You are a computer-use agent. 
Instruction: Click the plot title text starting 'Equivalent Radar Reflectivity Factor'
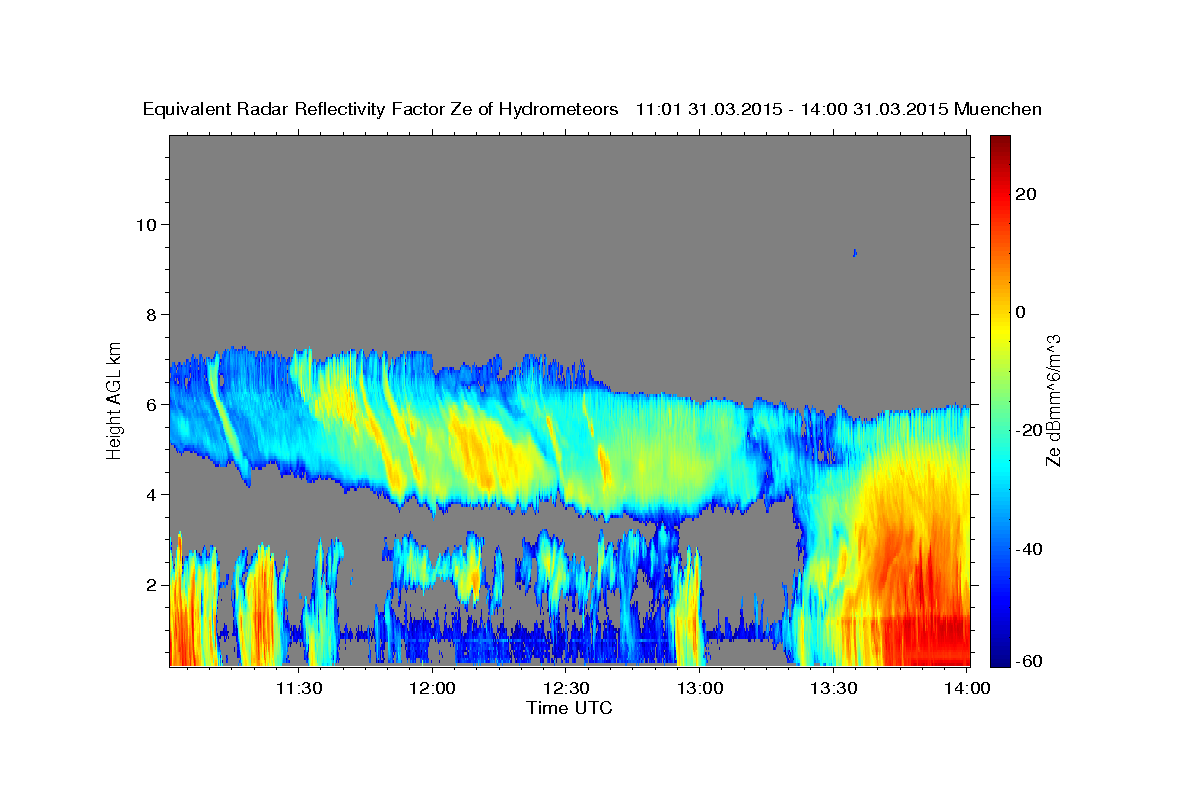(592, 109)
